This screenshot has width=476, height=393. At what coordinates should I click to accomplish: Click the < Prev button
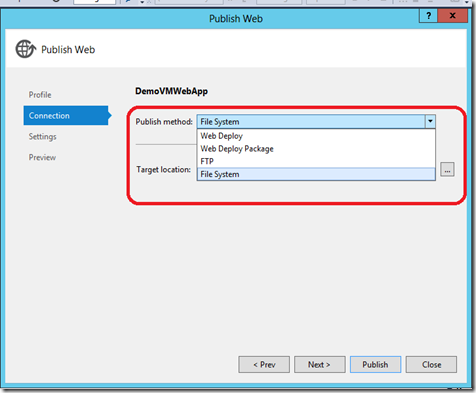[264, 365]
